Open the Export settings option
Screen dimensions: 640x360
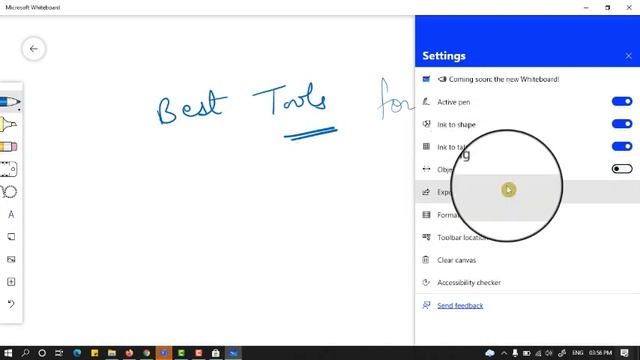[x=527, y=191]
